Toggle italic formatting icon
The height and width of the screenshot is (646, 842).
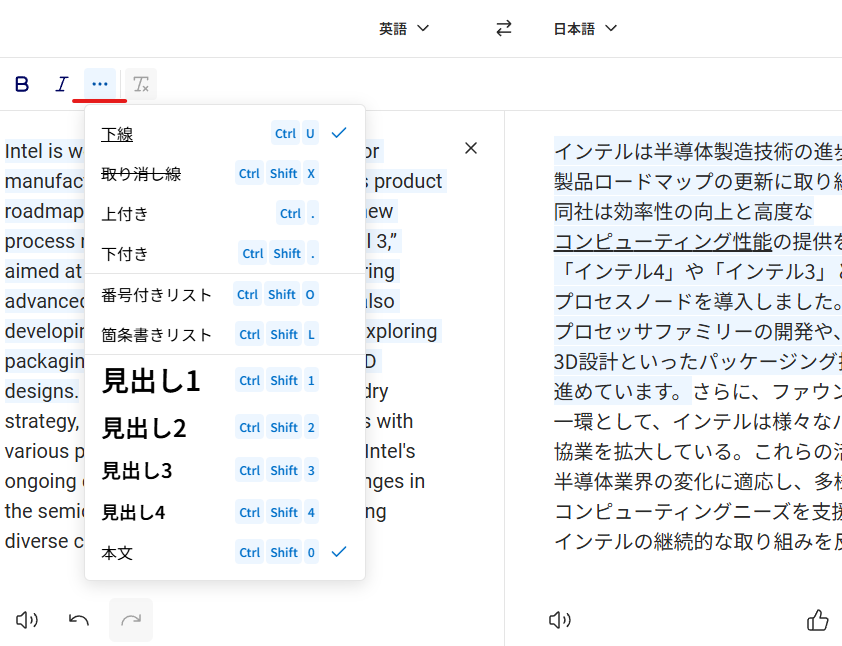[61, 85]
